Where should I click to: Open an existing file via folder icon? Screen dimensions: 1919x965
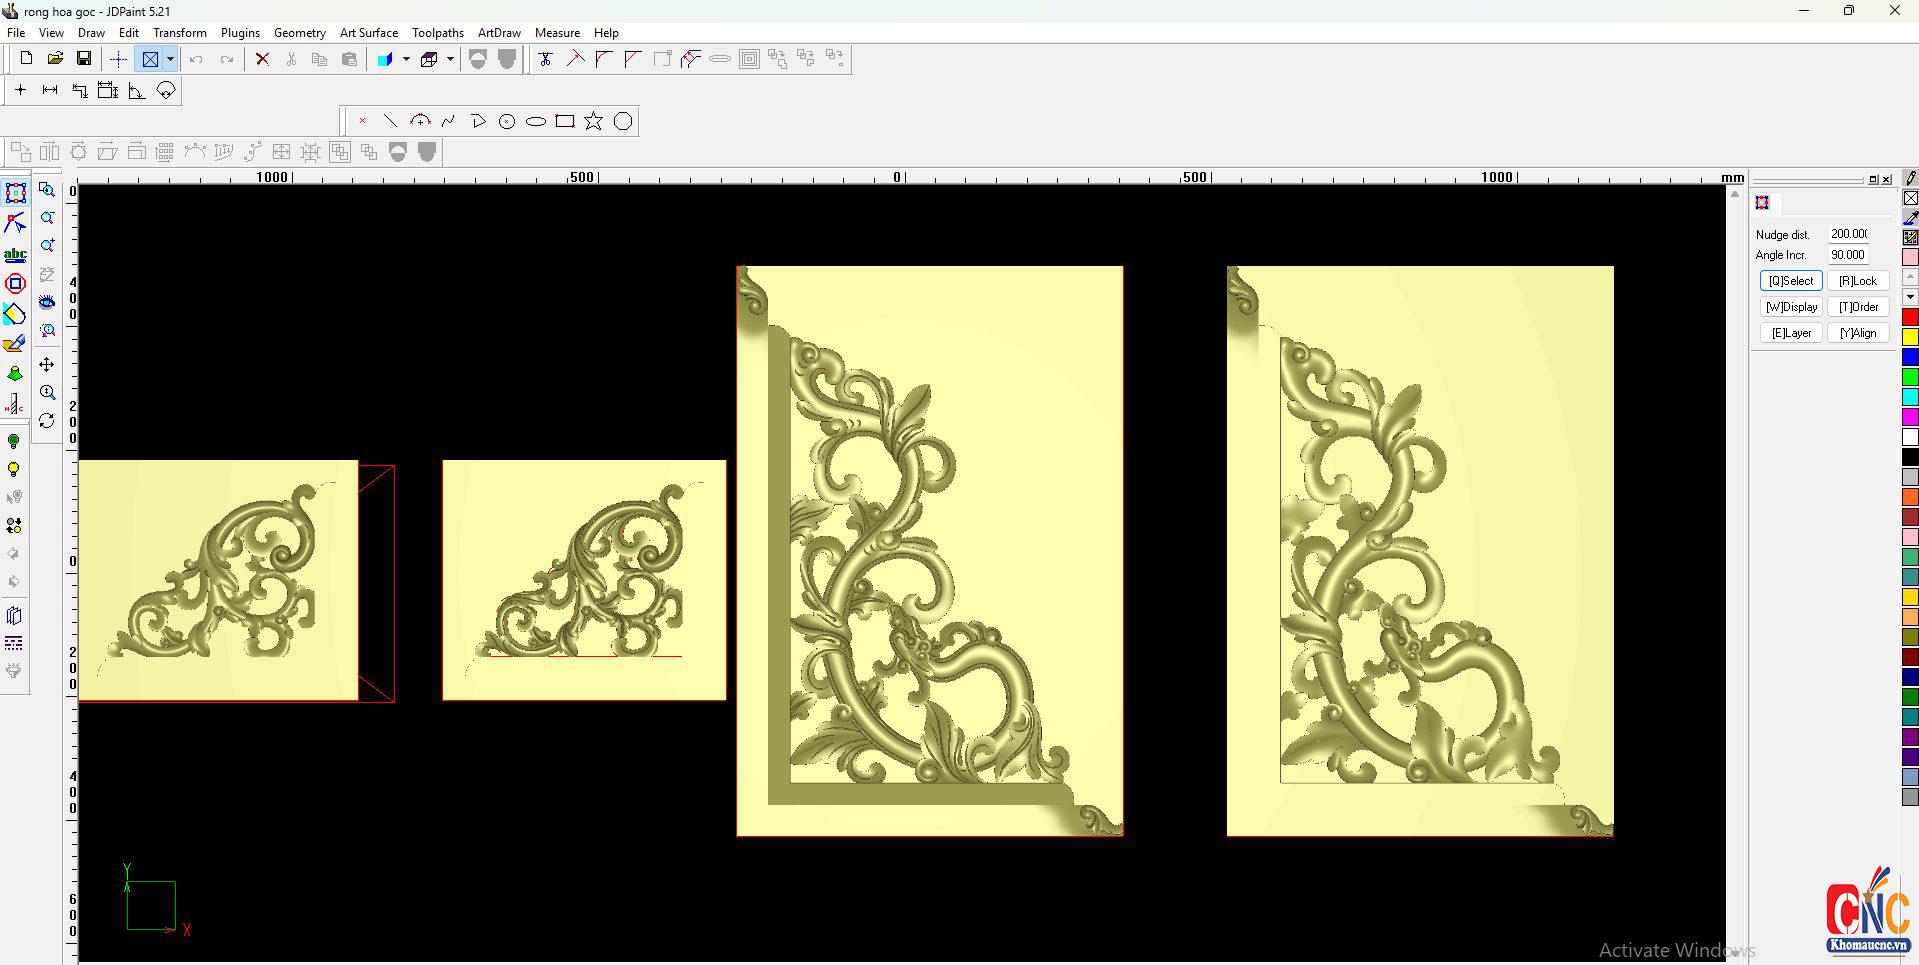[55, 59]
